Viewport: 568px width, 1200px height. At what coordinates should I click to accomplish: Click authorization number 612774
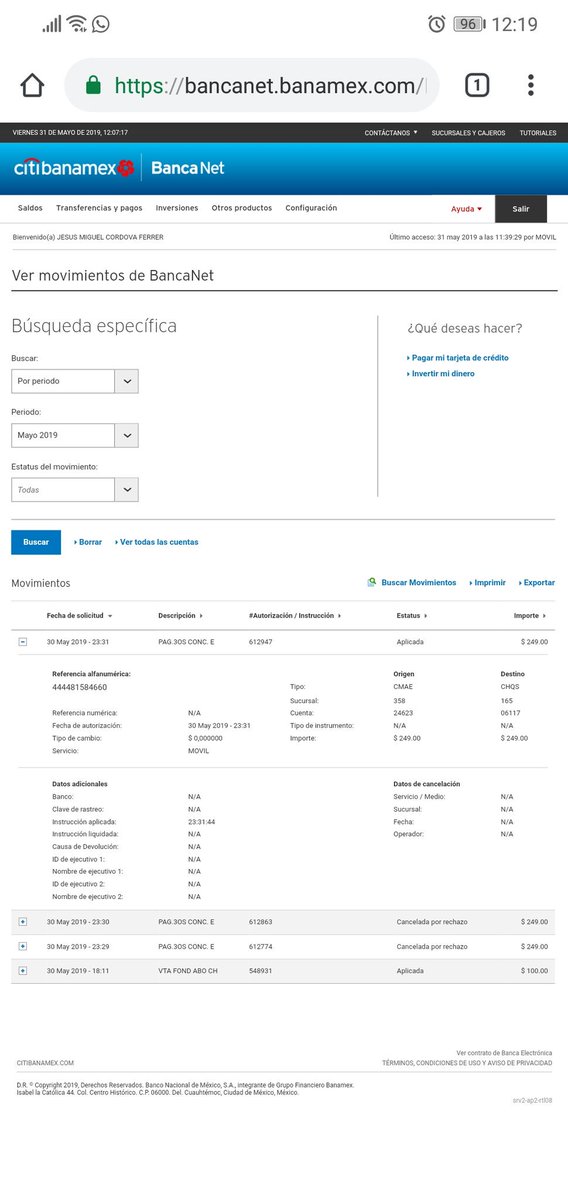[260, 946]
